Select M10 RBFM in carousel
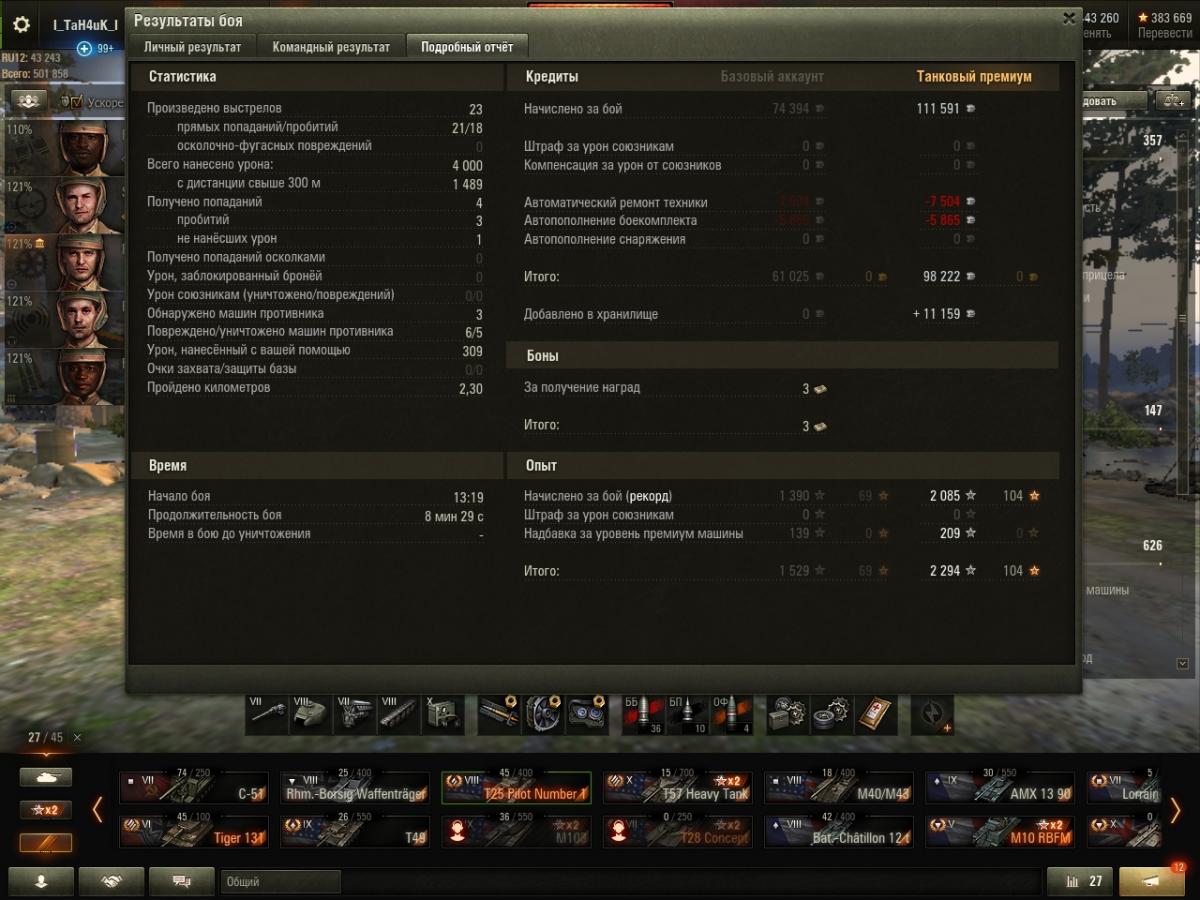 click(999, 832)
